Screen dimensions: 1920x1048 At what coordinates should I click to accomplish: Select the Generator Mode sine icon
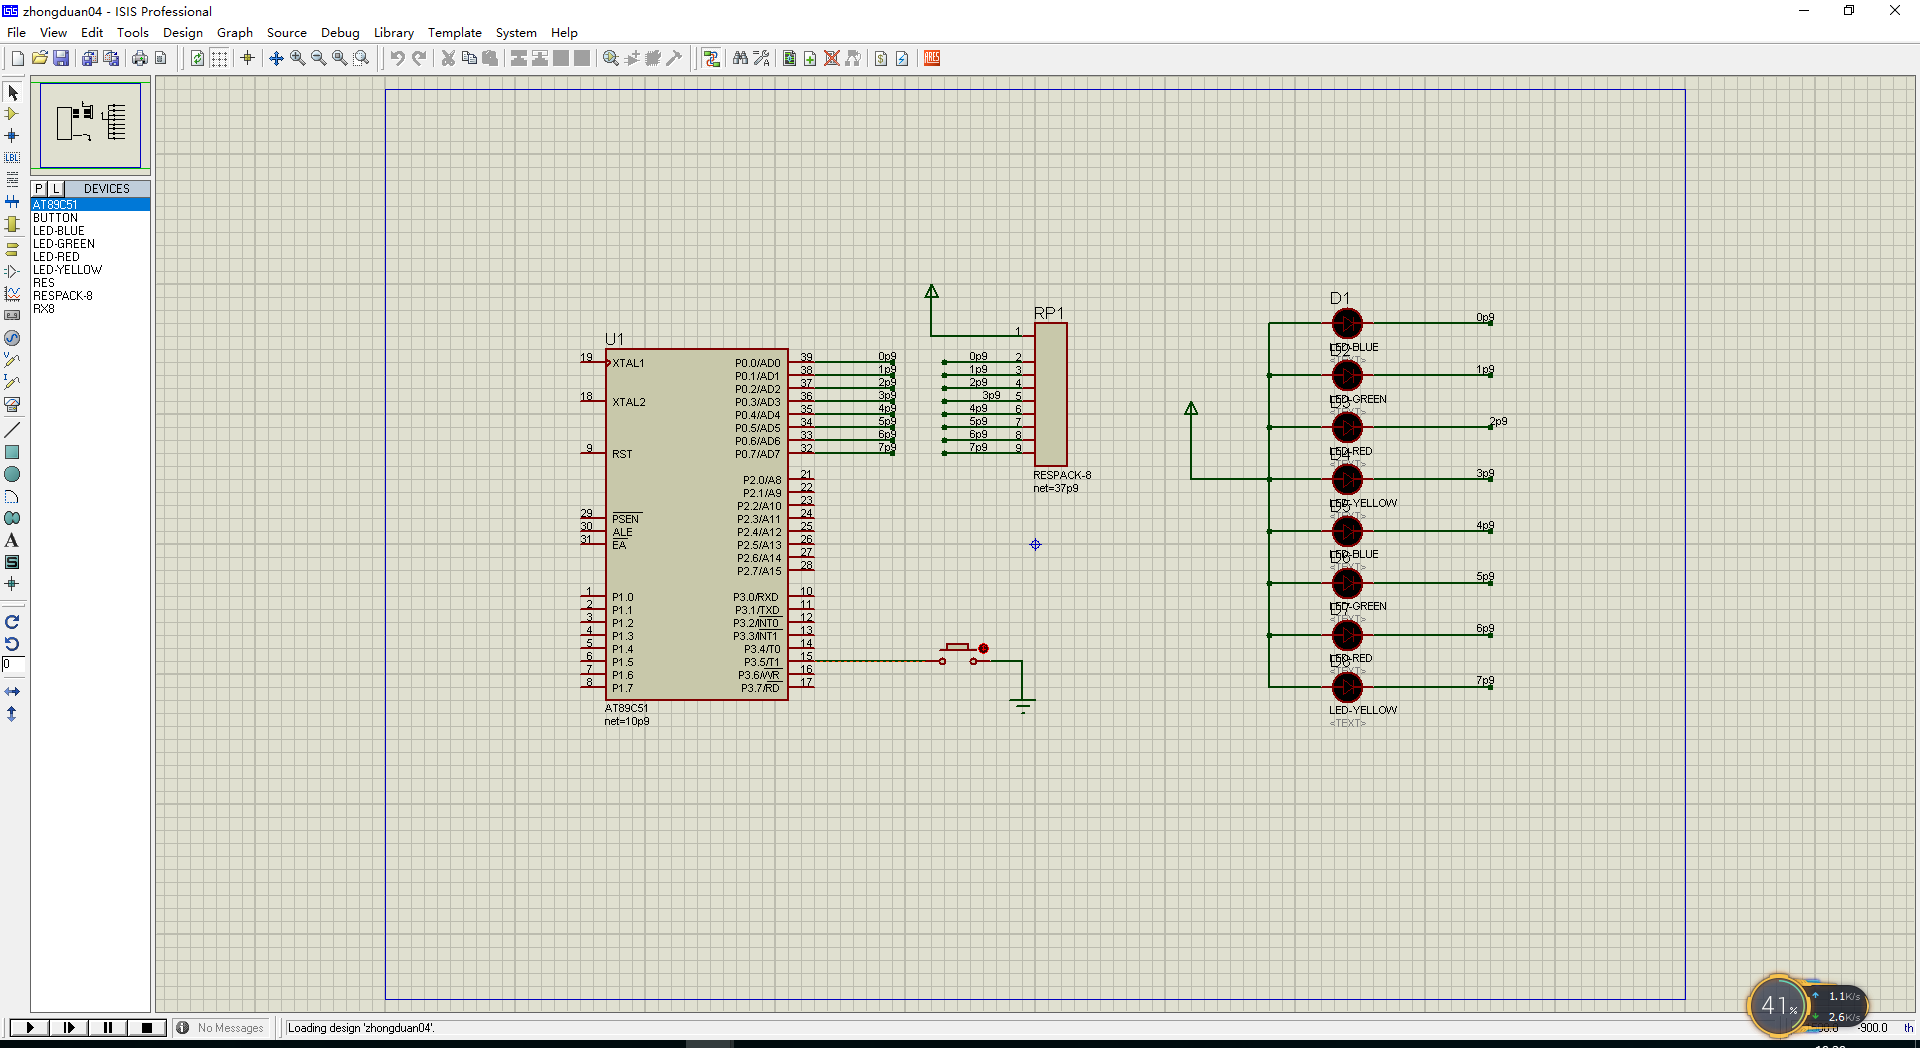12,338
